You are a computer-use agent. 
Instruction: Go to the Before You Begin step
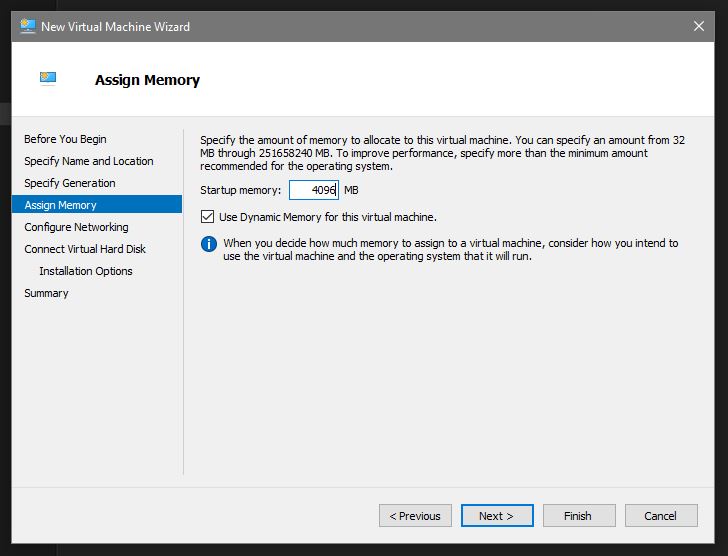pyautogui.click(x=65, y=139)
